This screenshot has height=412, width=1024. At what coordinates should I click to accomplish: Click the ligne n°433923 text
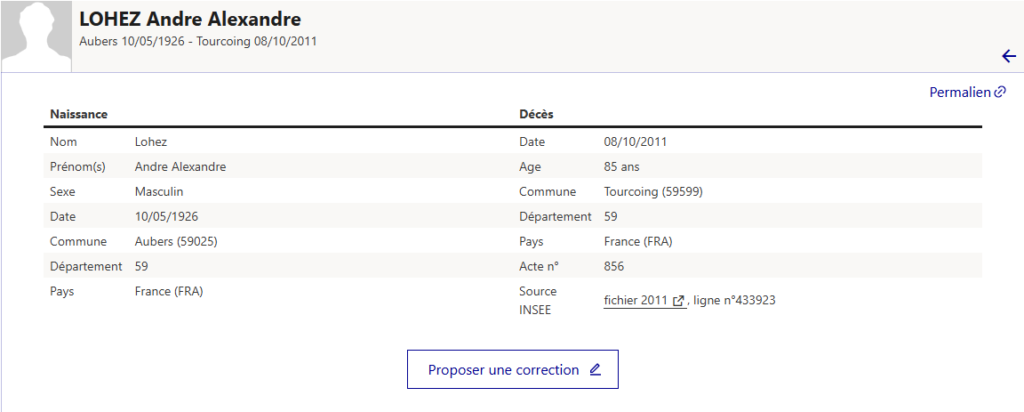click(735, 300)
